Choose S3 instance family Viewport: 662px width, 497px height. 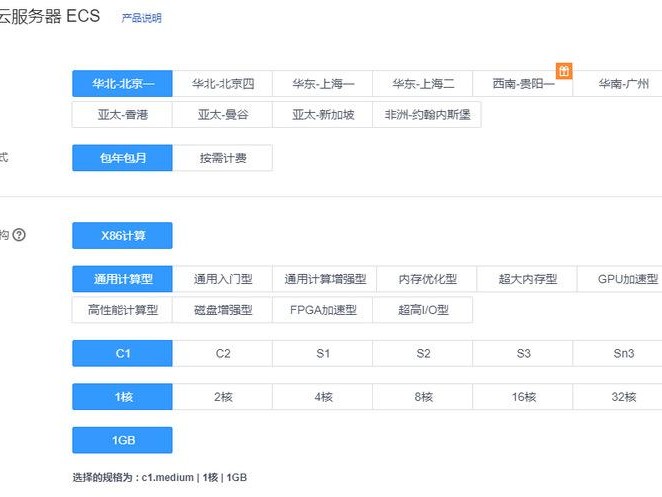point(523,353)
